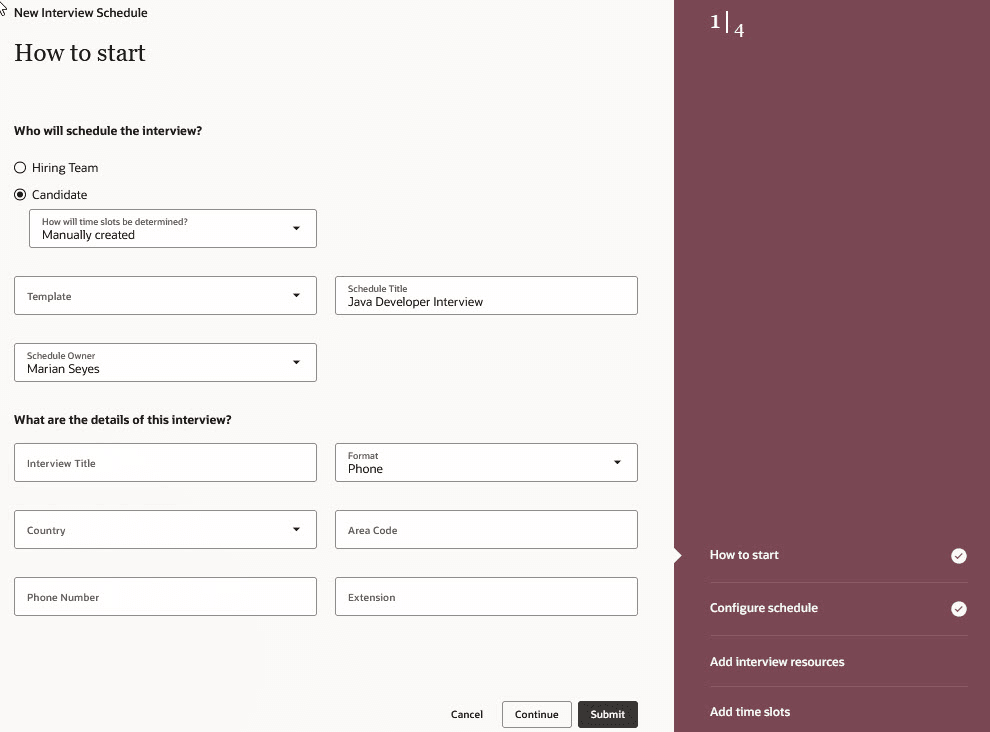
Task: Click the Continue button
Action: (x=537, y=714)
